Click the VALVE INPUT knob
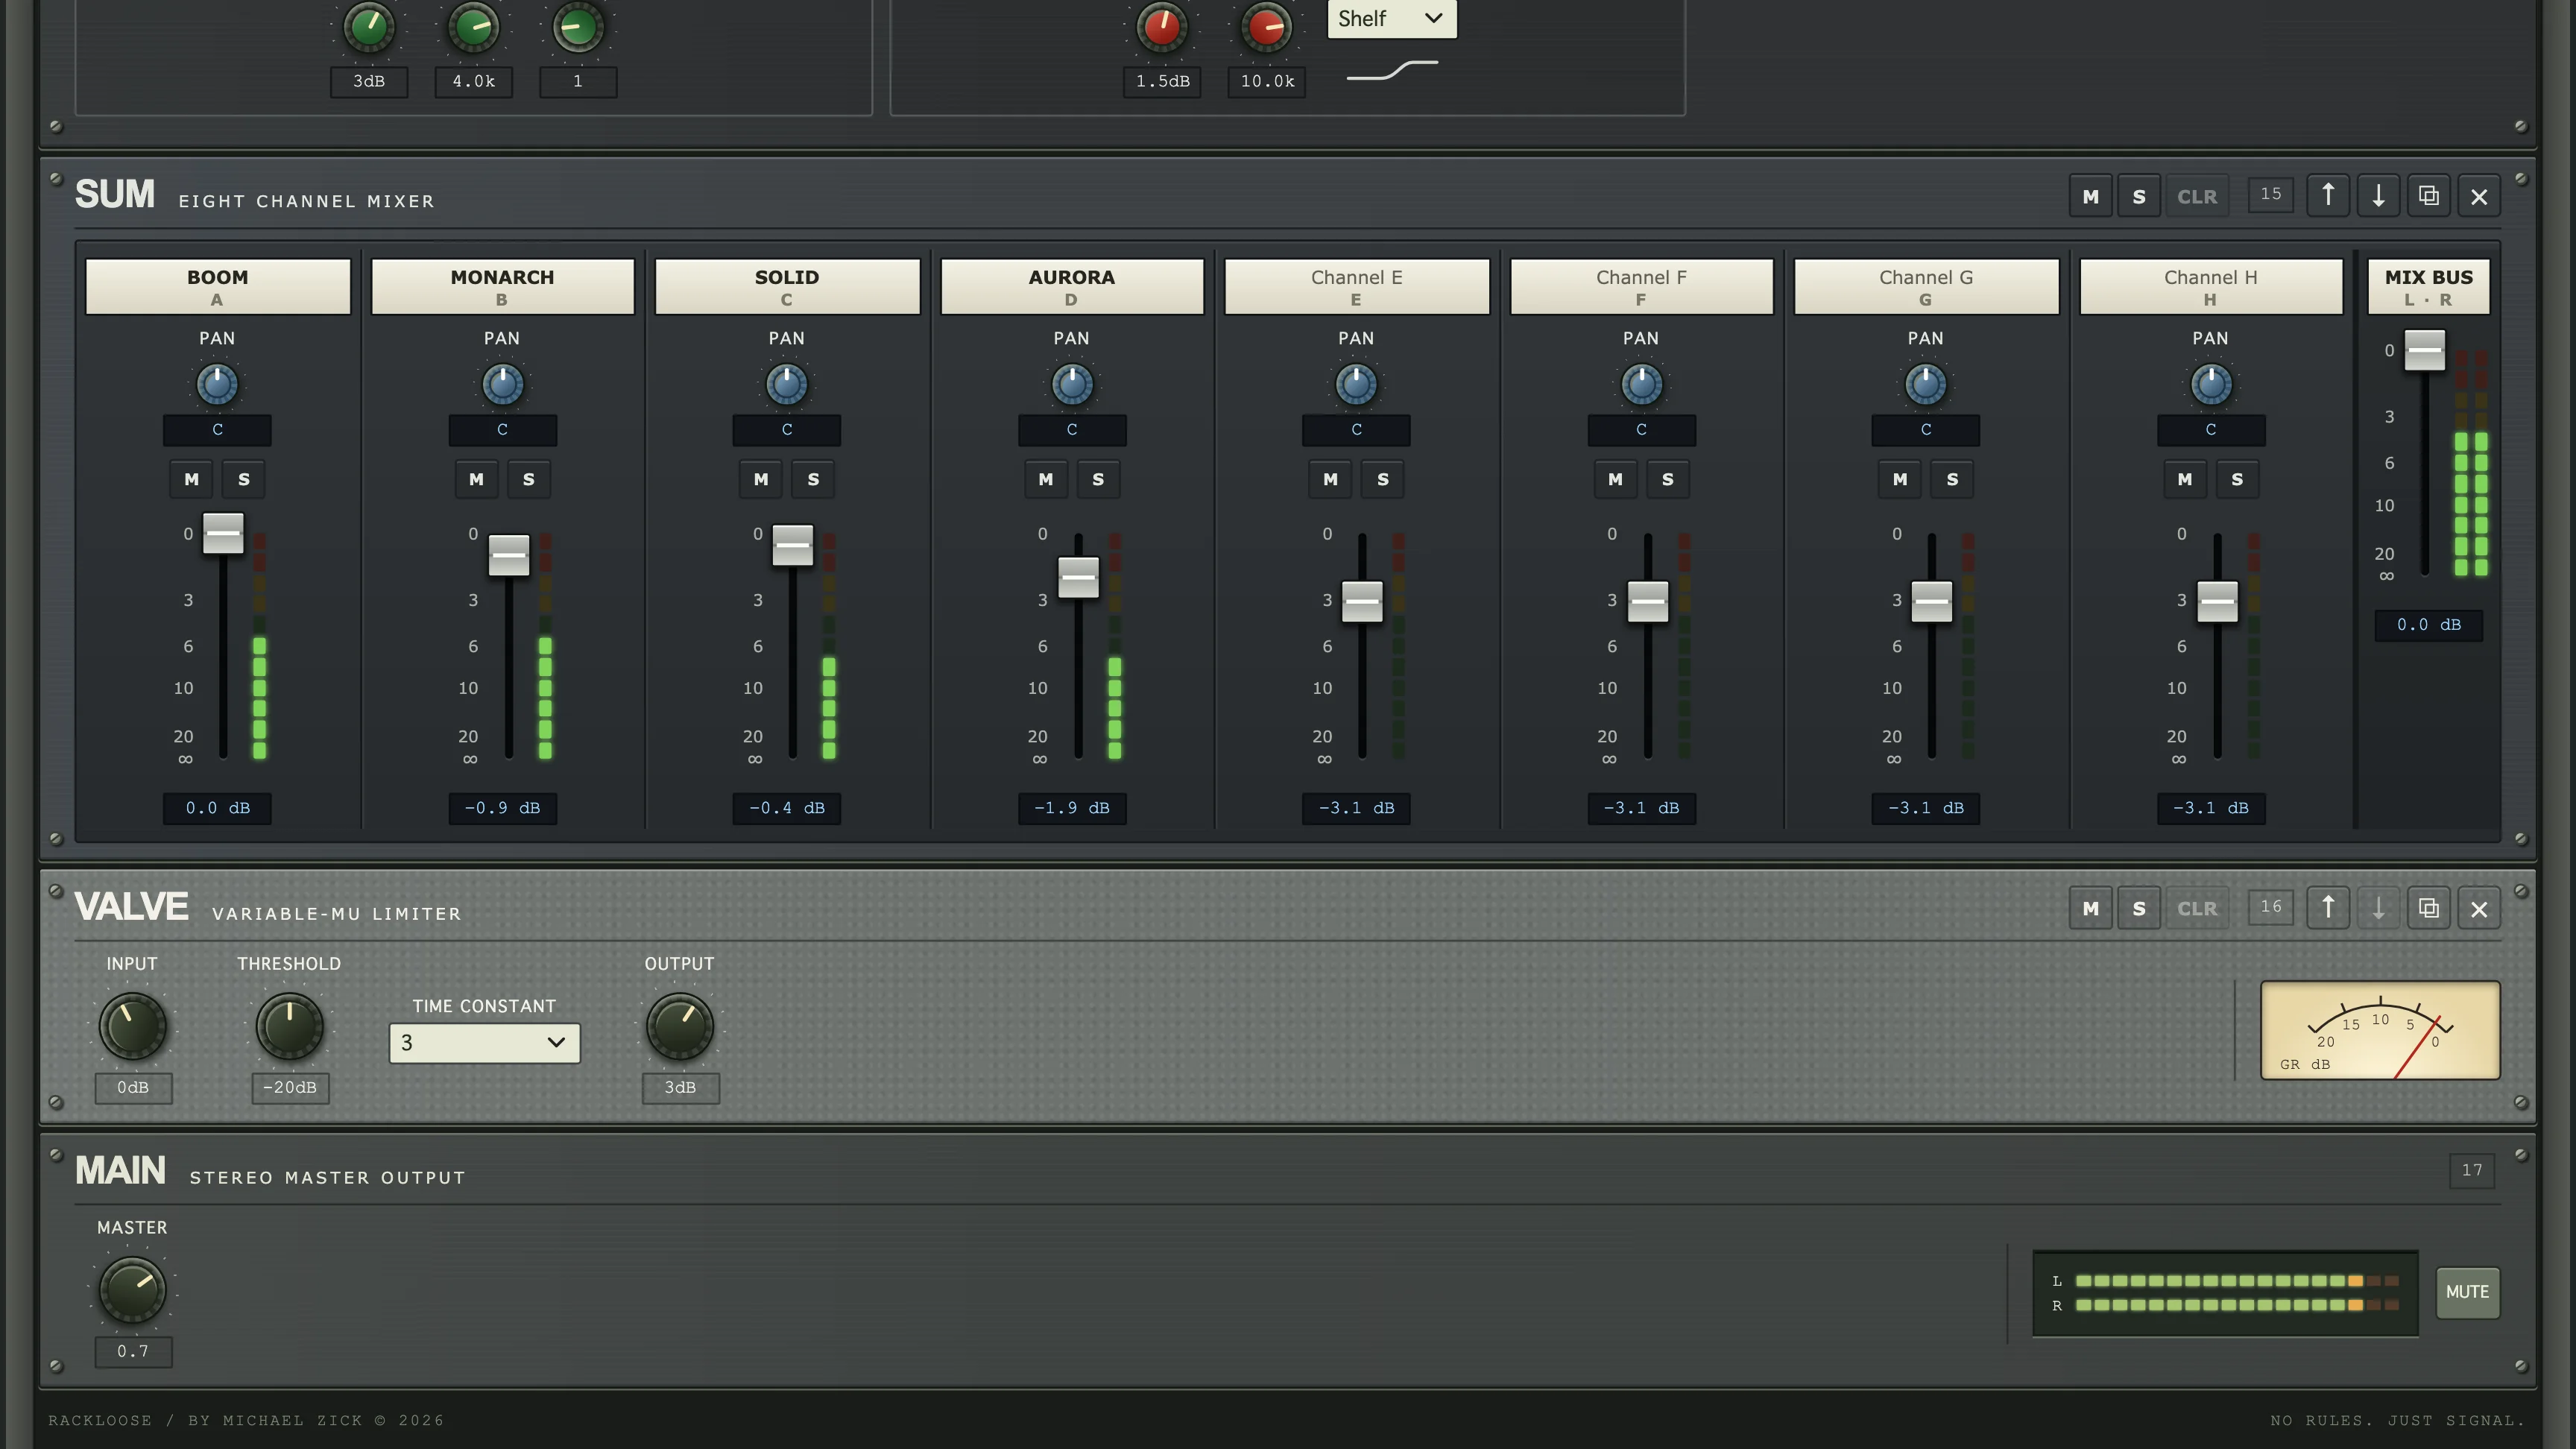This screenshot has height=1449, width=2576. 132,1026
